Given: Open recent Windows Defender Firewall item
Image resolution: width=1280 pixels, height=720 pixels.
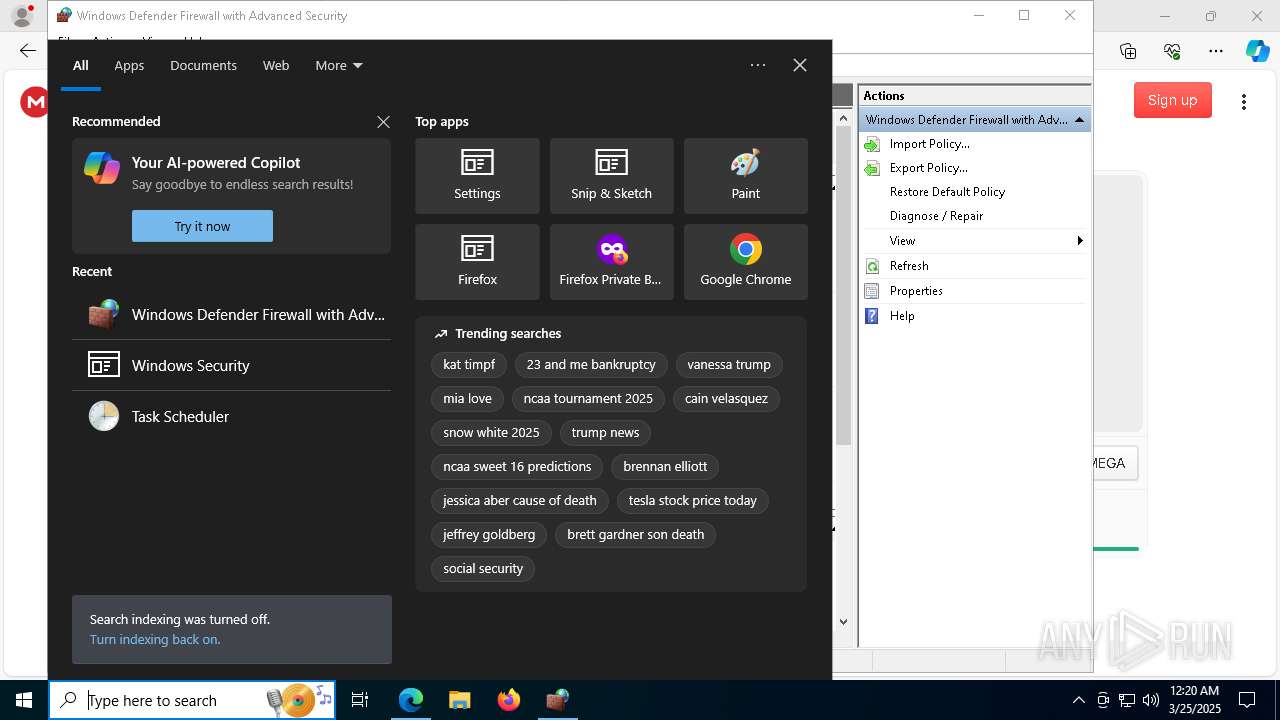Looking at the screenshot, I should pos(231,315).
